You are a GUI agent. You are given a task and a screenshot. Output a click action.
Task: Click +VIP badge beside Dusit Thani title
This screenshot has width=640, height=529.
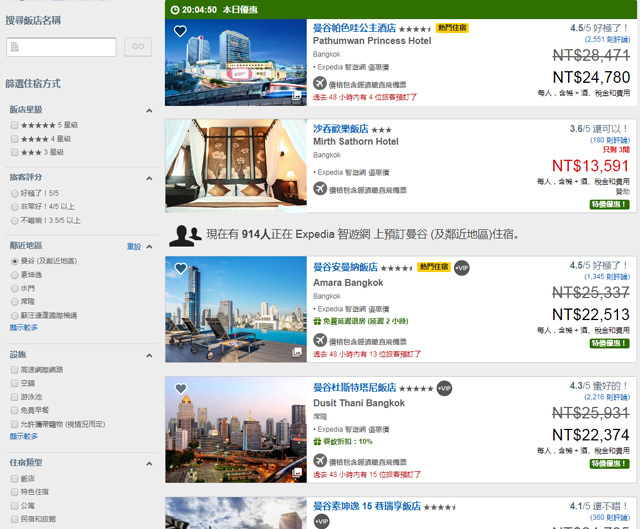point(444,388)
